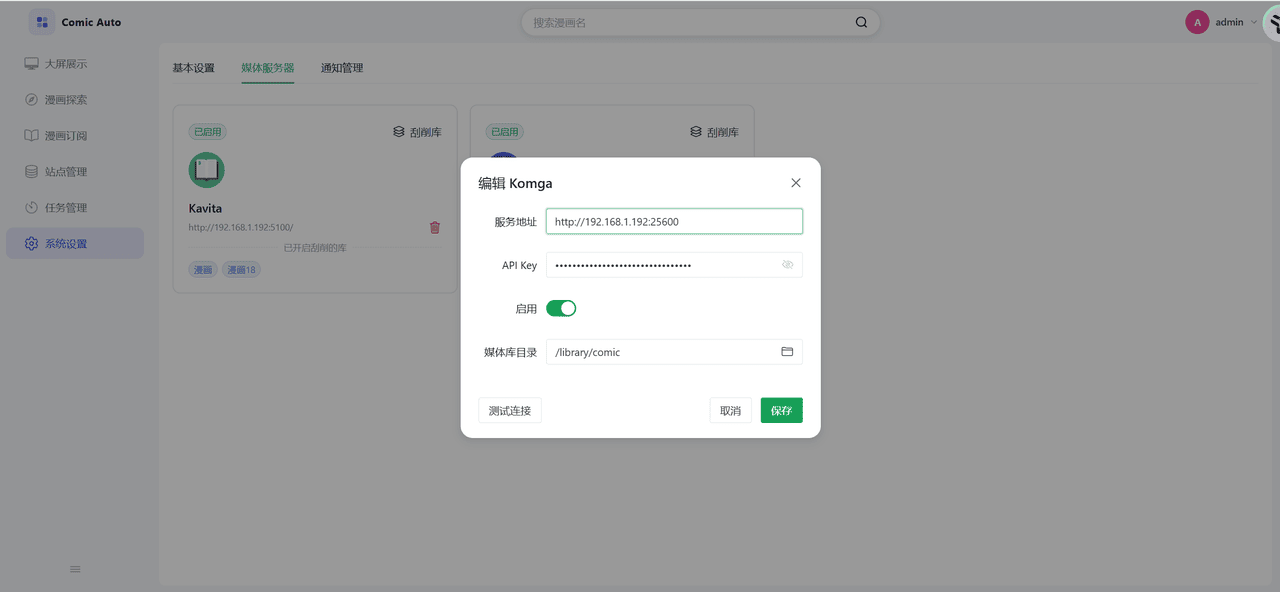Switch to the 媒体服务器 tab
Viewport: 1280px width, 592px height.
pos(268,68)
